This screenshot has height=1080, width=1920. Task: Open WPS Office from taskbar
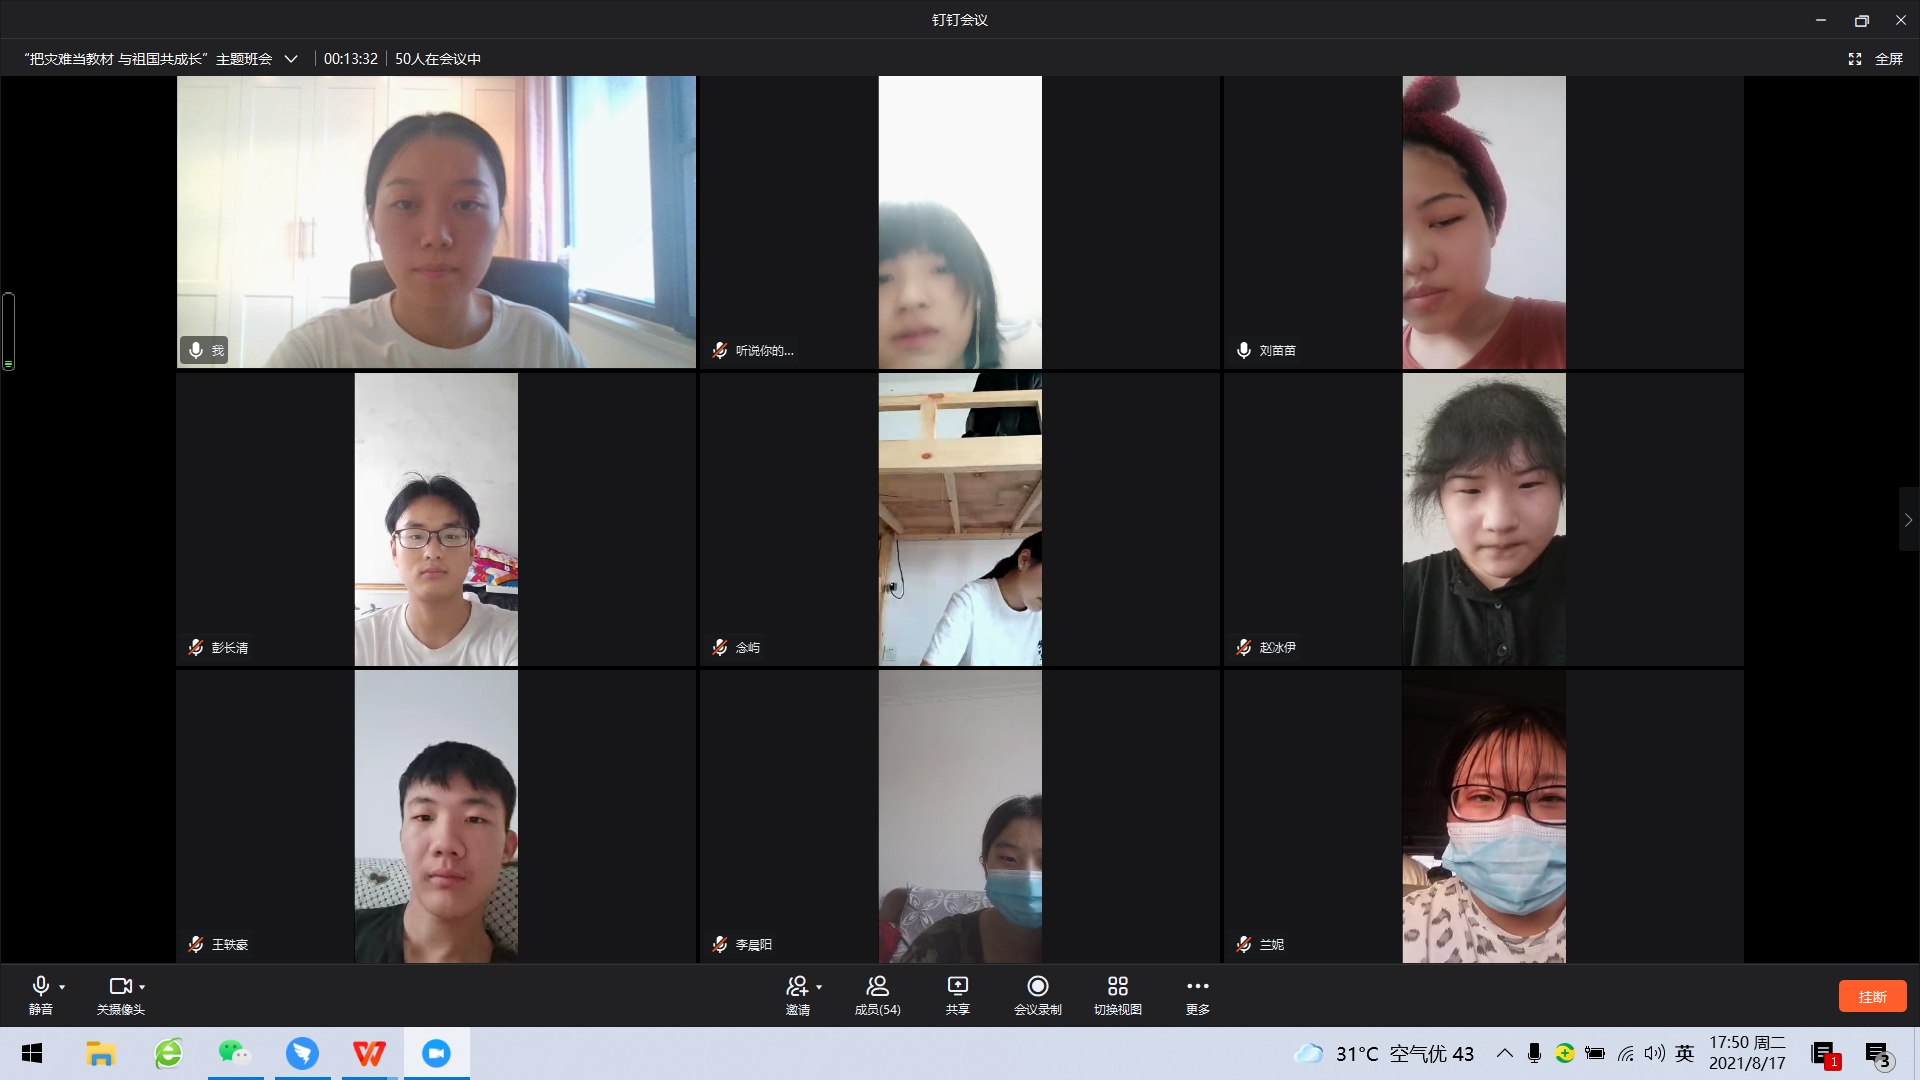point(369,1053)
